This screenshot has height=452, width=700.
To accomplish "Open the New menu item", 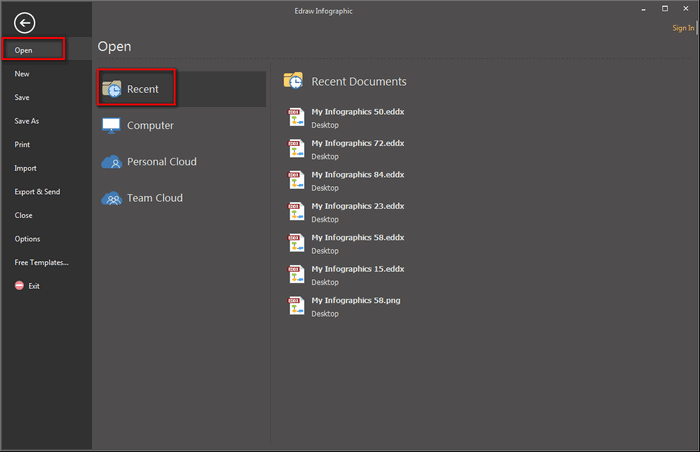I will [x=22, y=74].
